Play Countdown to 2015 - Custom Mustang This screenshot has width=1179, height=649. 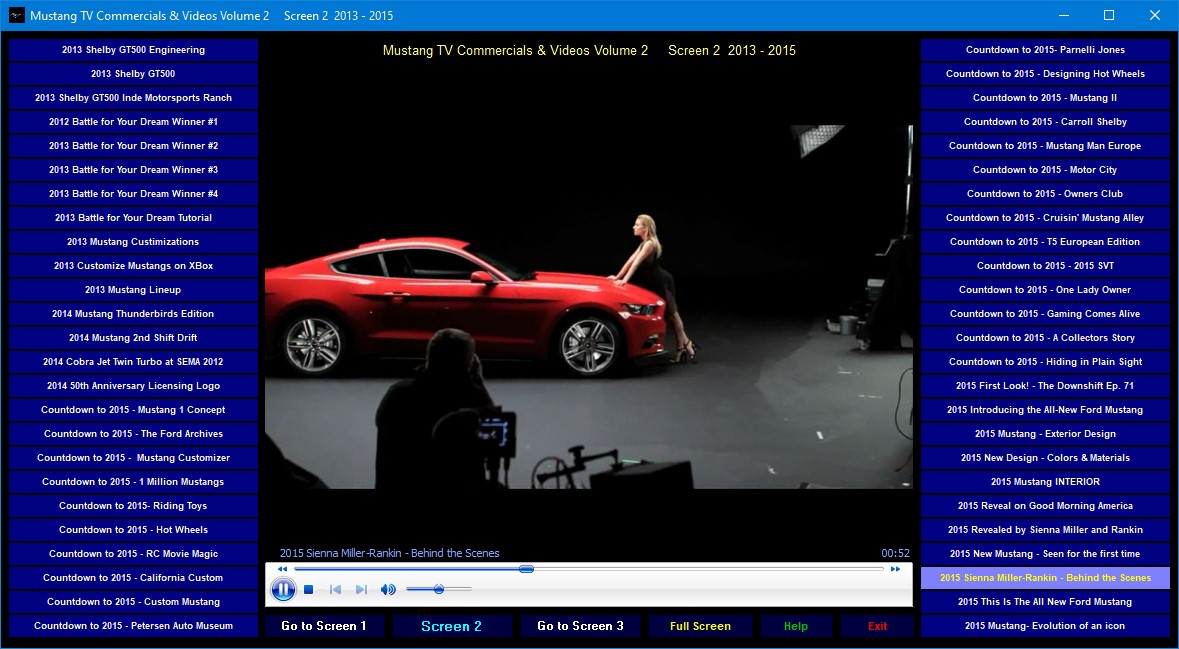point(133,602)
